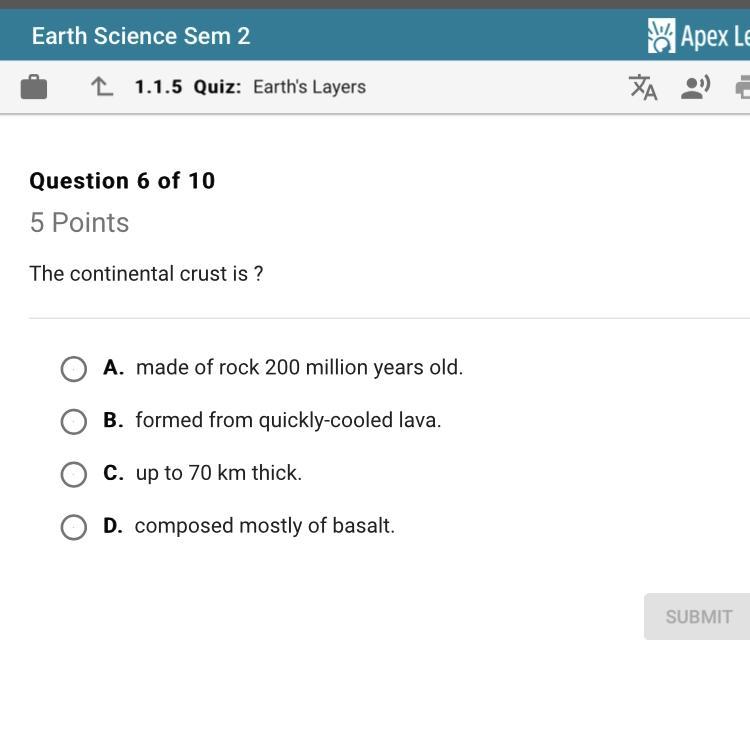Click the question text about continental crust
The image size is (750, 751).
[x=146, y=274]
